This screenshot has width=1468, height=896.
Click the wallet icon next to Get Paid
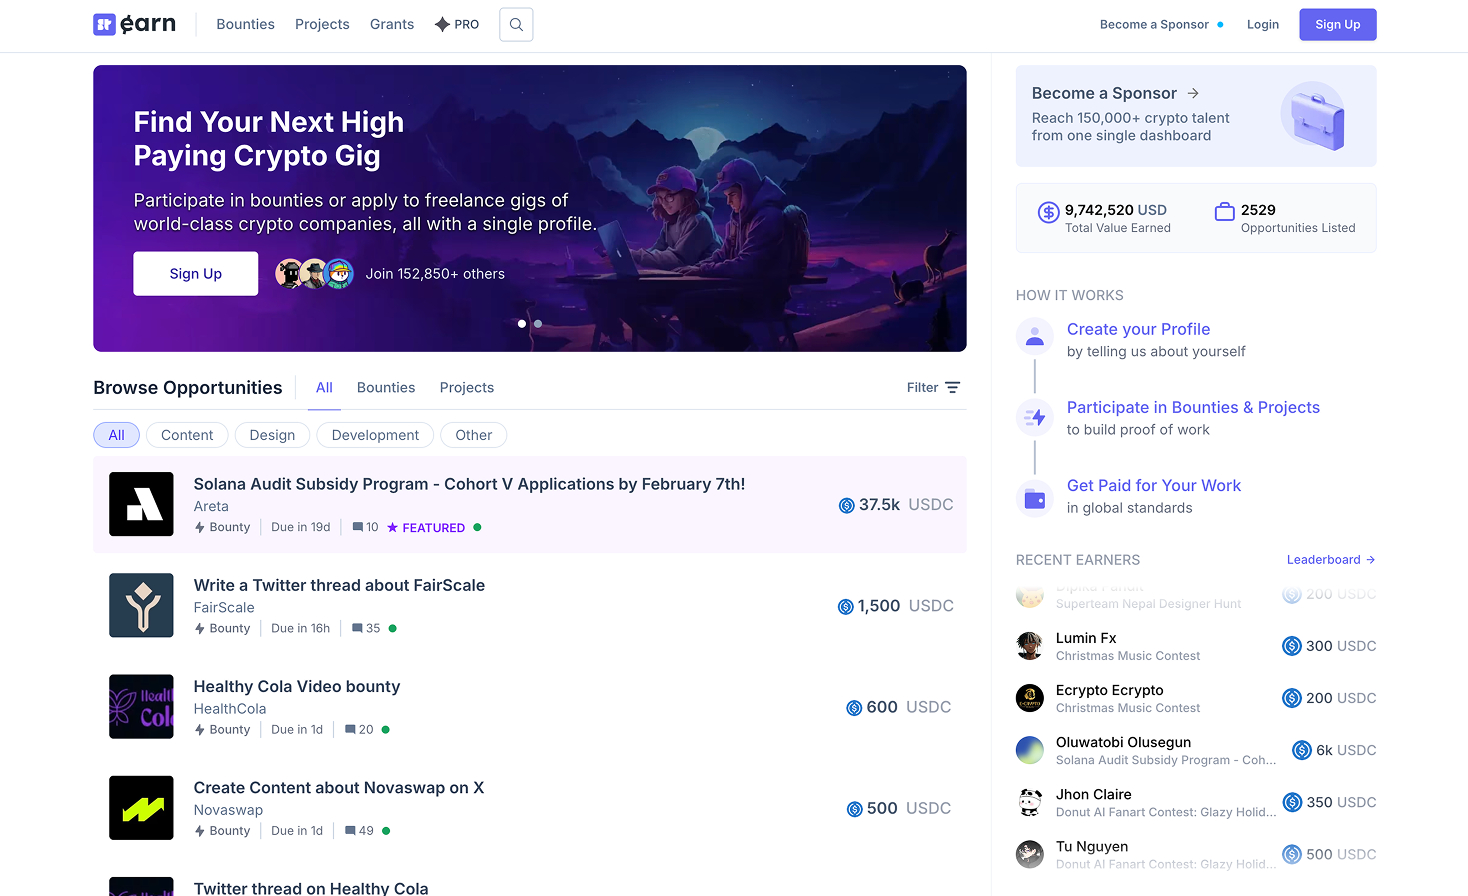tap(1035, 499)
